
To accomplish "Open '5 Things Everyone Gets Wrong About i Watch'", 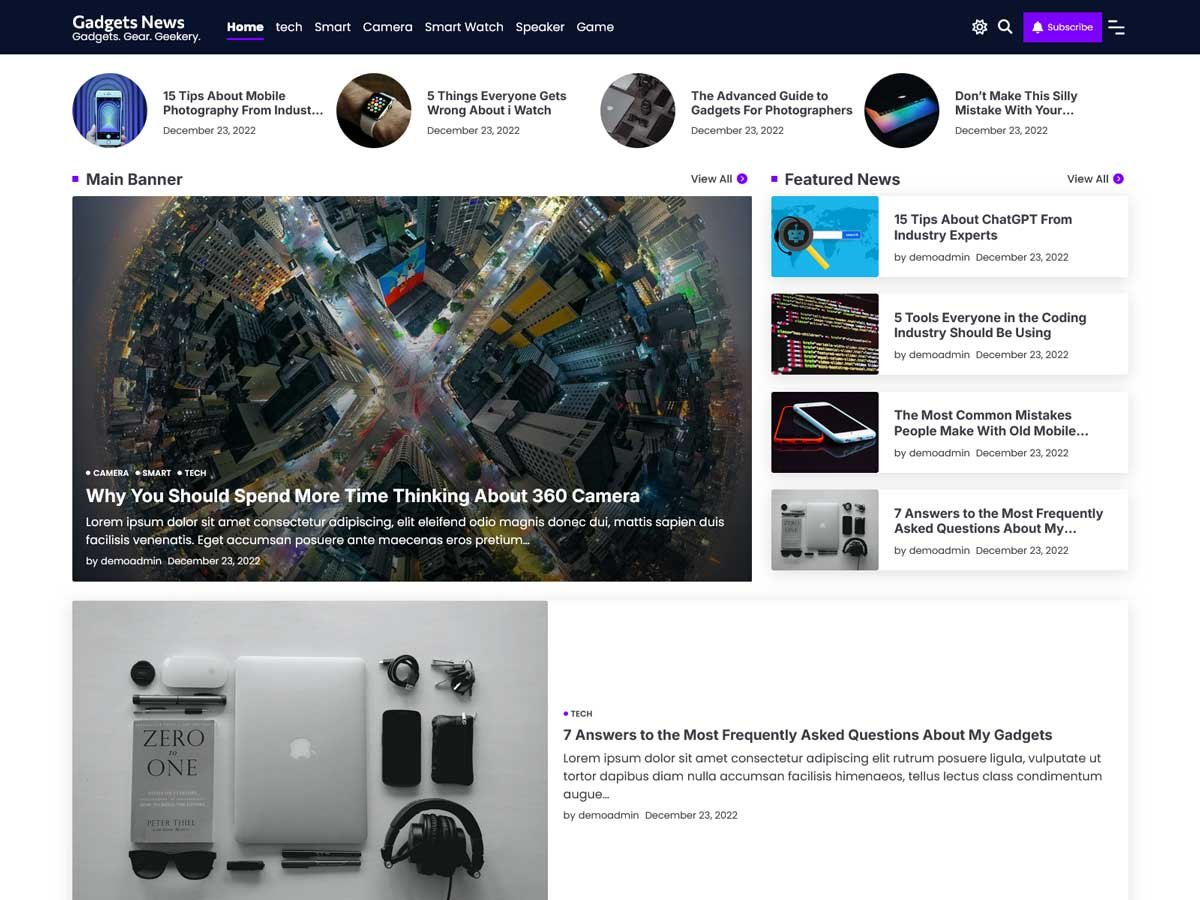I will [497, 103].
